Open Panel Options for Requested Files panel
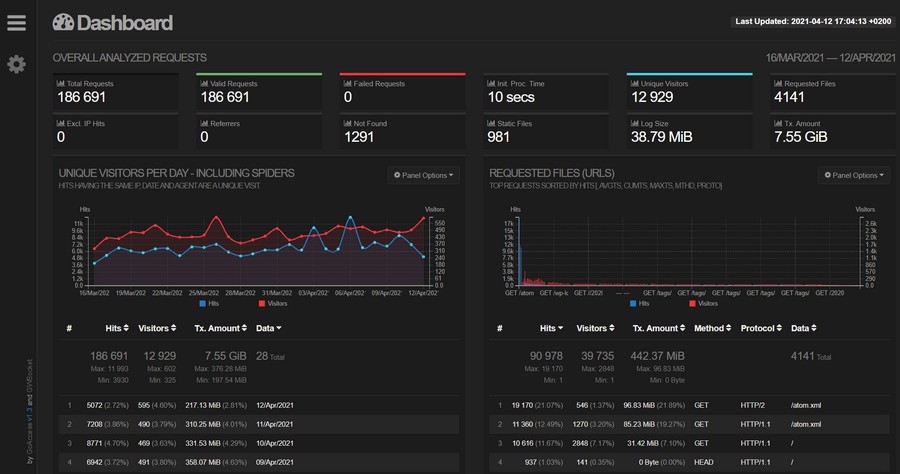The width and height of the screenshot is (900, 474). 854,175
